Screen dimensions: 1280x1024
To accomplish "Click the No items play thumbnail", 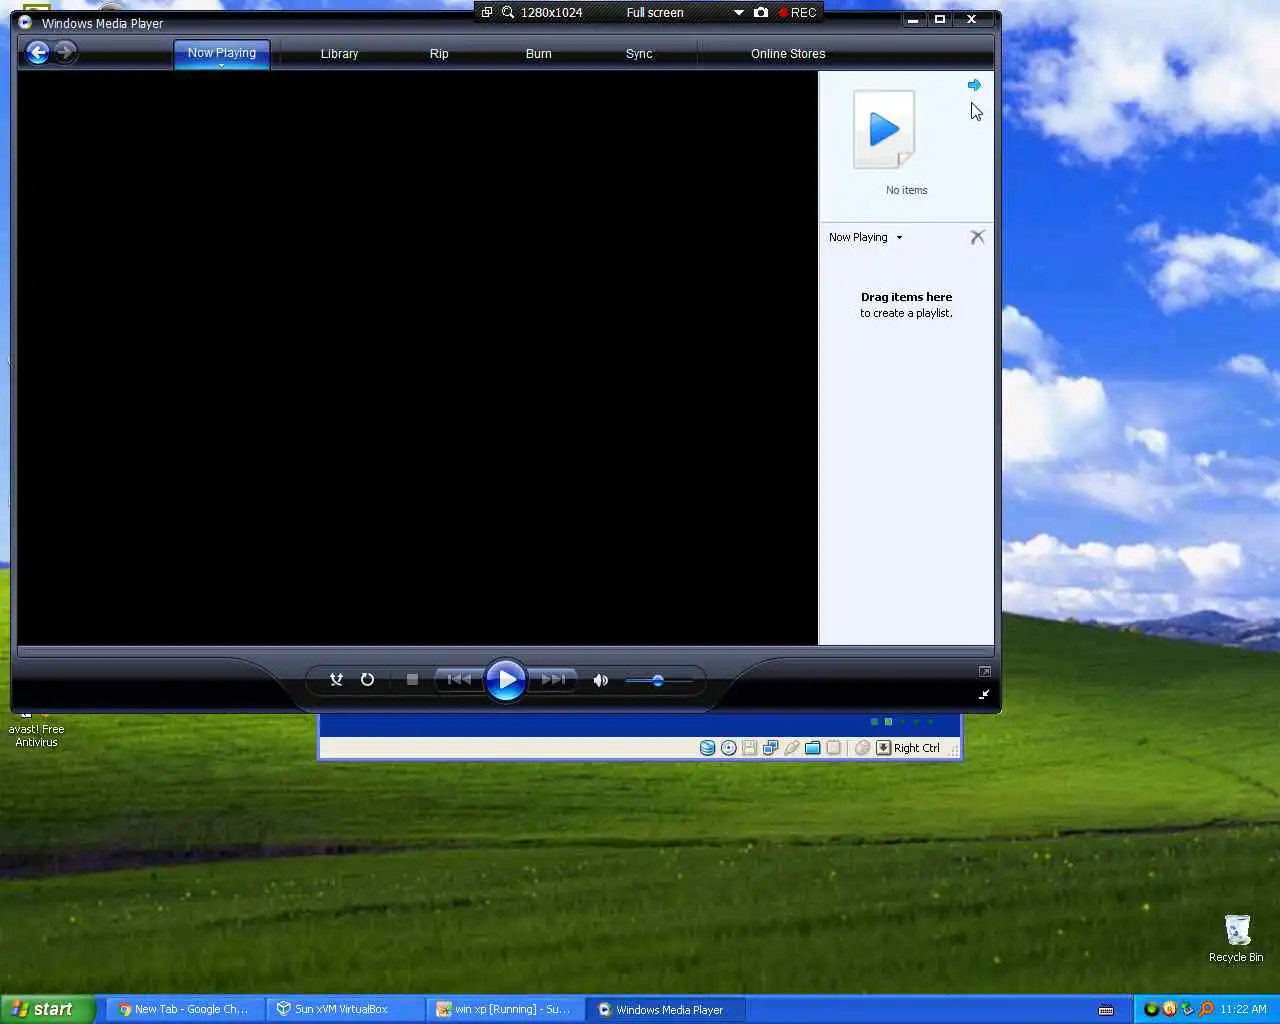I will click(884, 130).
